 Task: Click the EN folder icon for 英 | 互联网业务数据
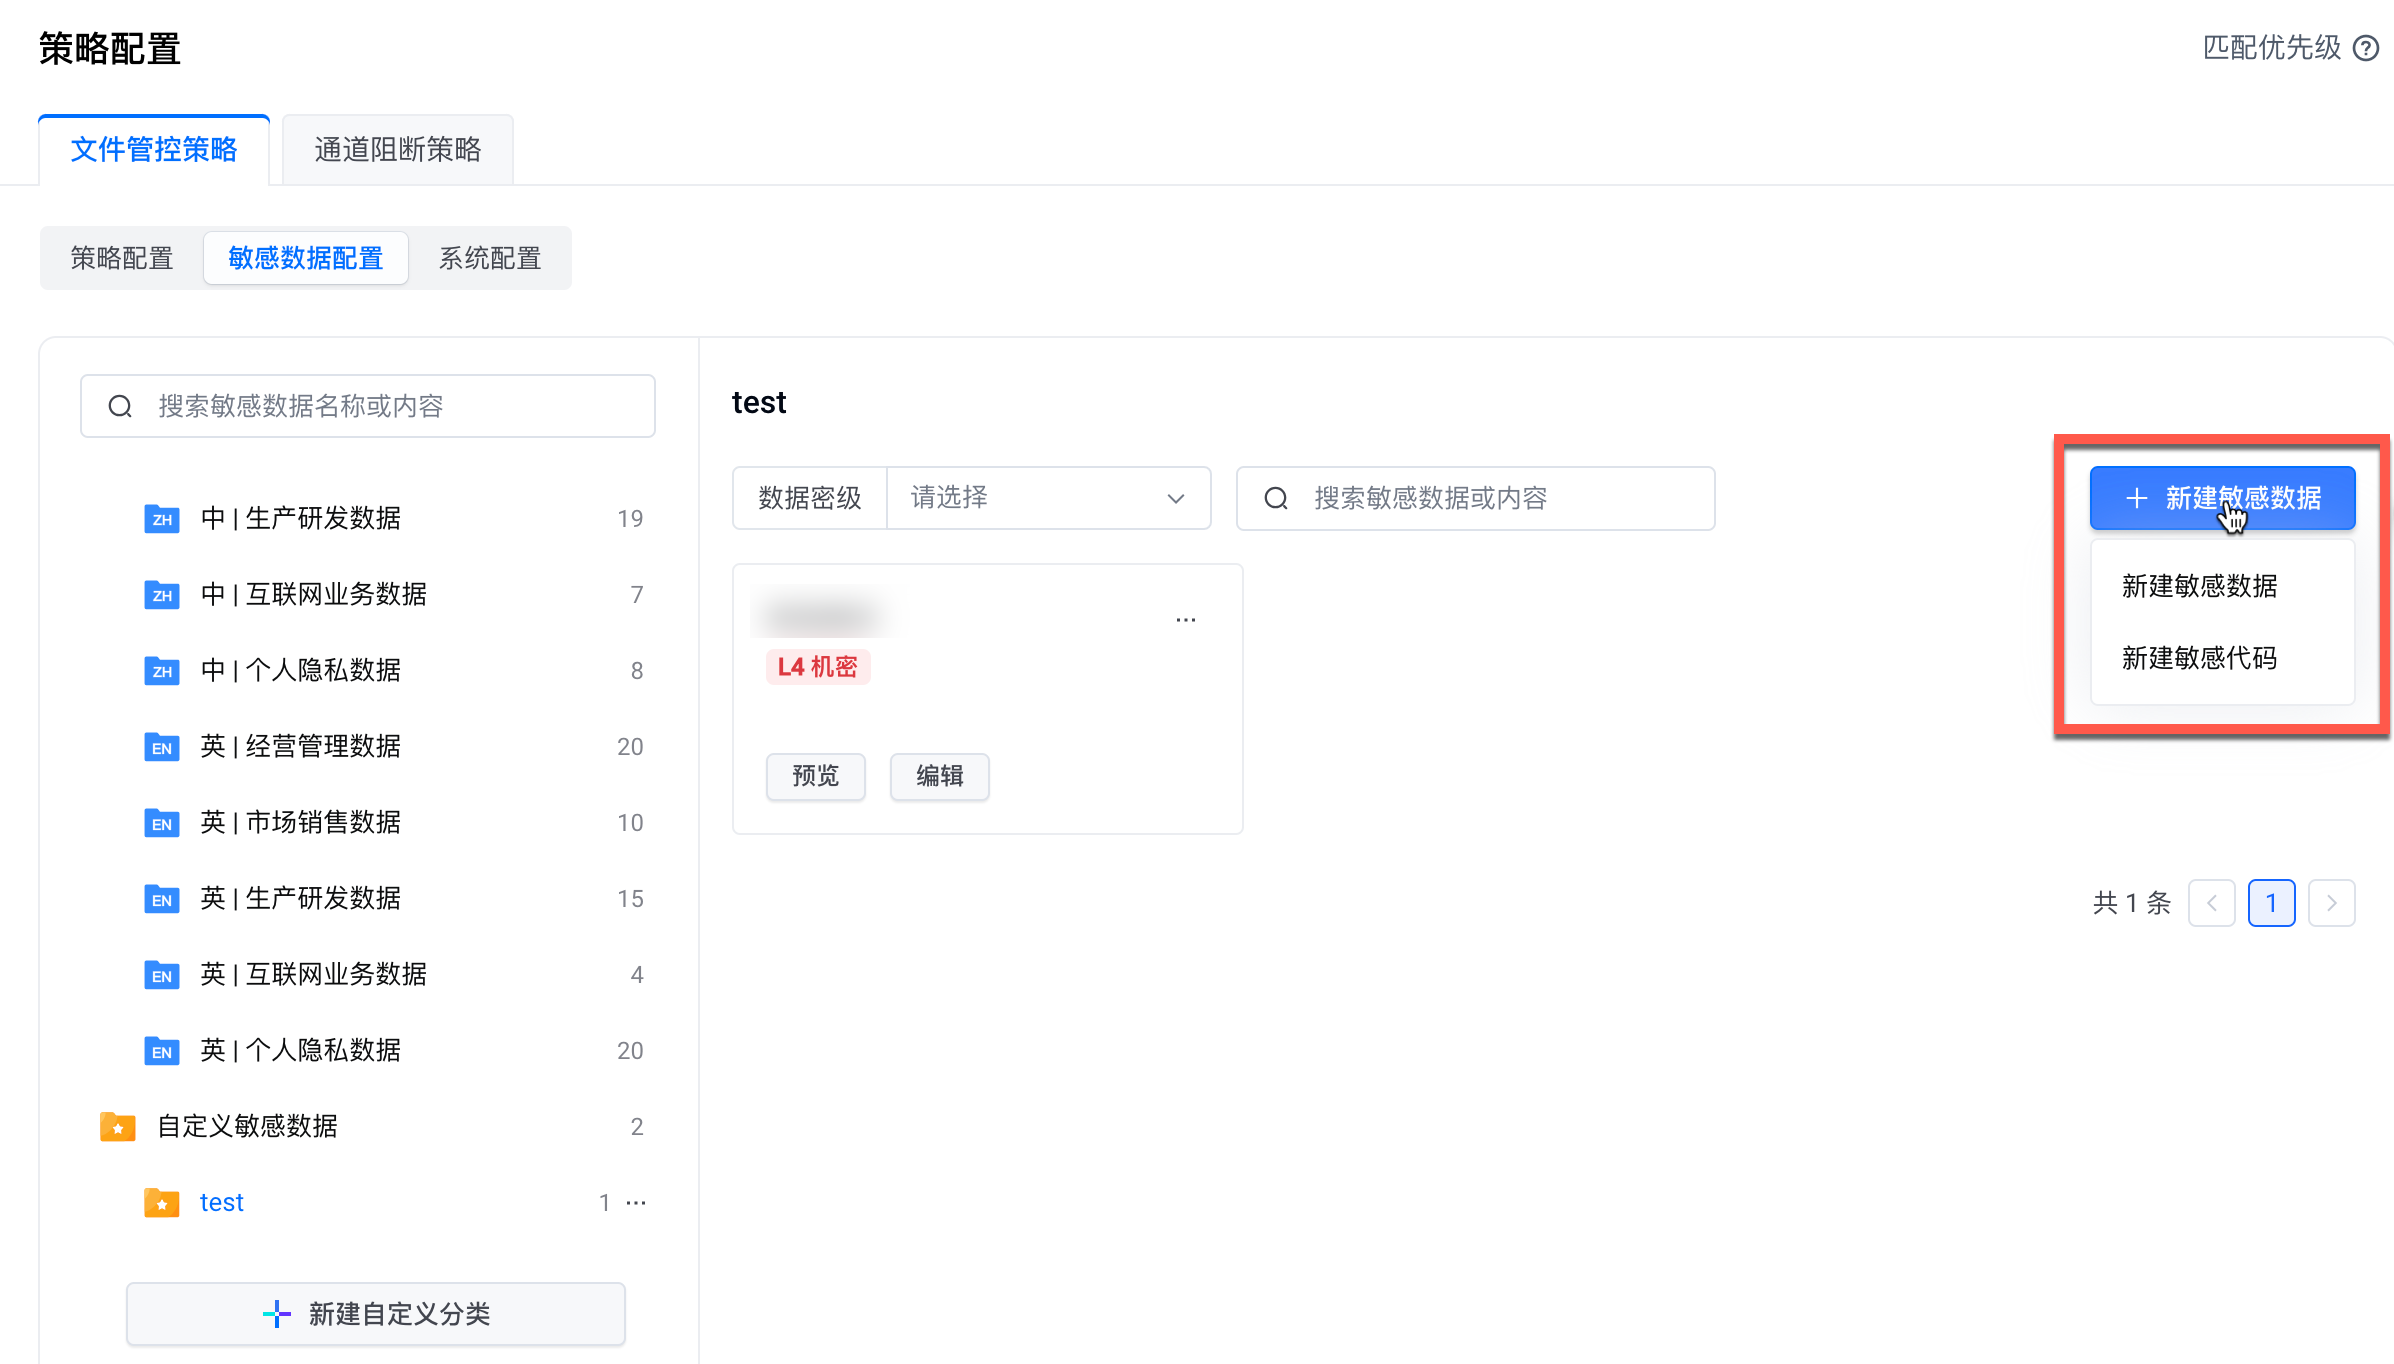pos(162,974)
